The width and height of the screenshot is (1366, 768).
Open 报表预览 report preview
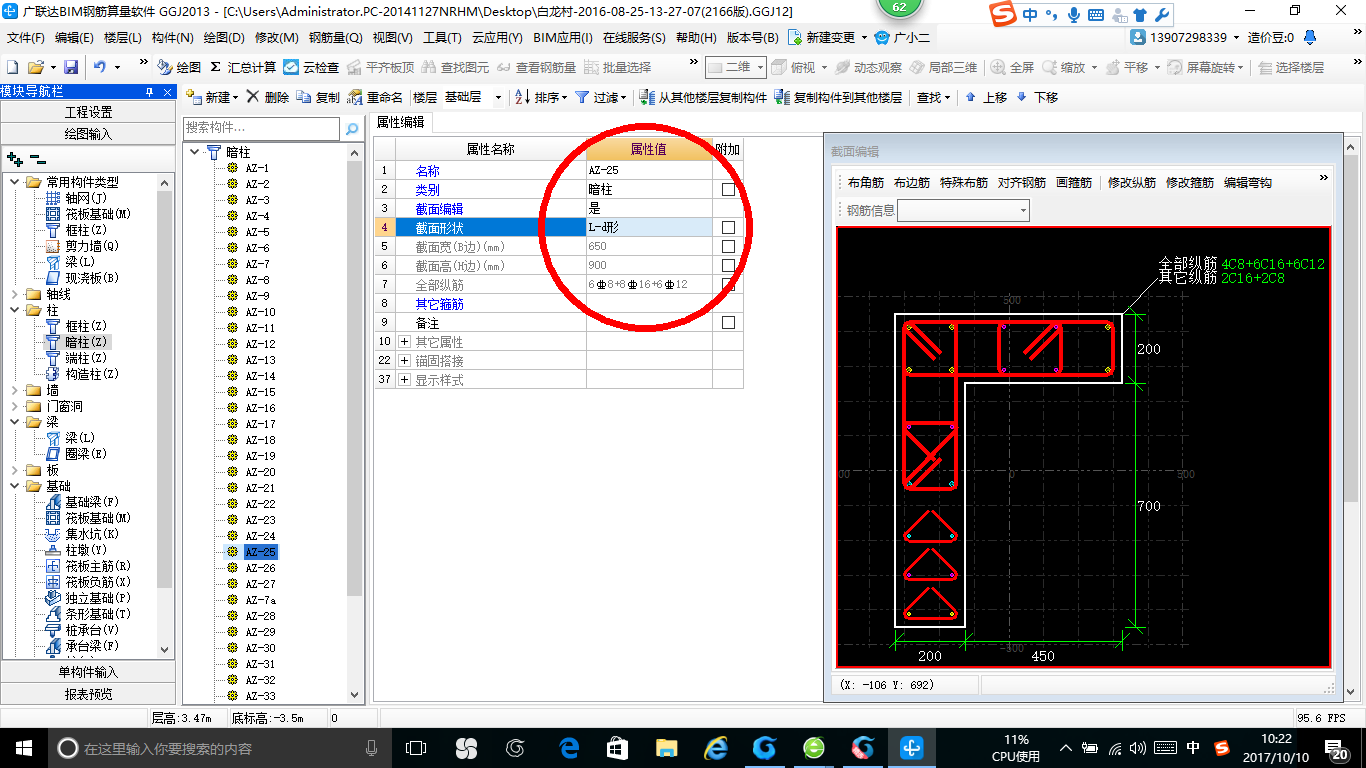(x=88, y=693)
